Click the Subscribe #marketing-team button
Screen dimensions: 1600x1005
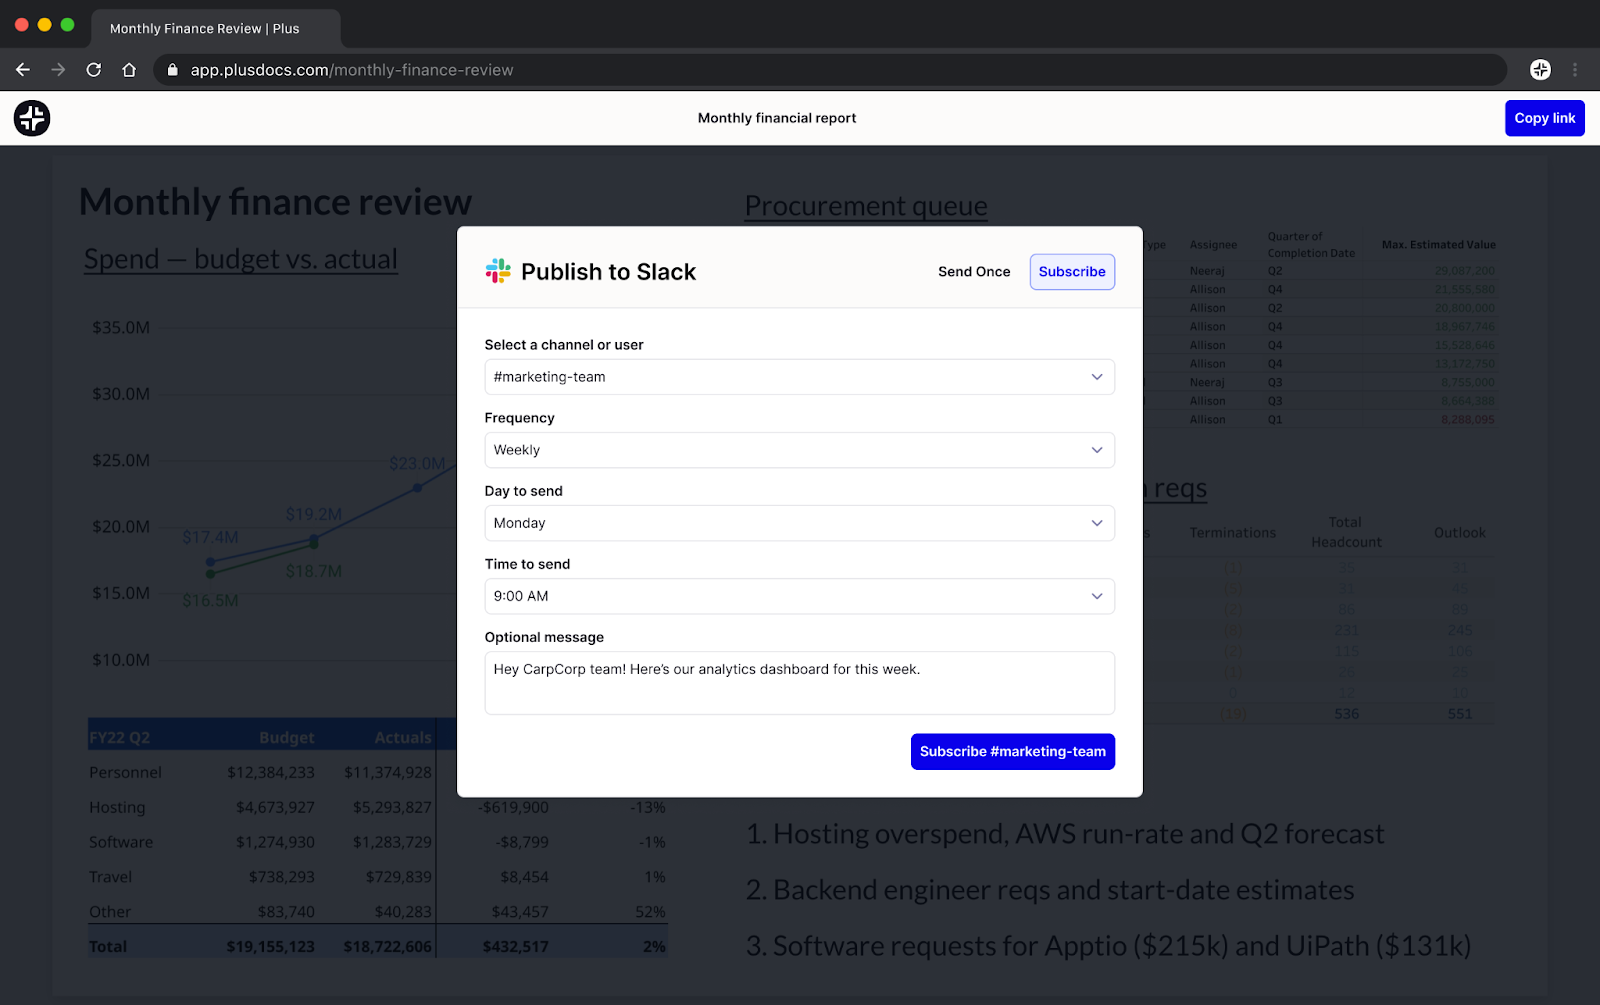pos(1013,752)
